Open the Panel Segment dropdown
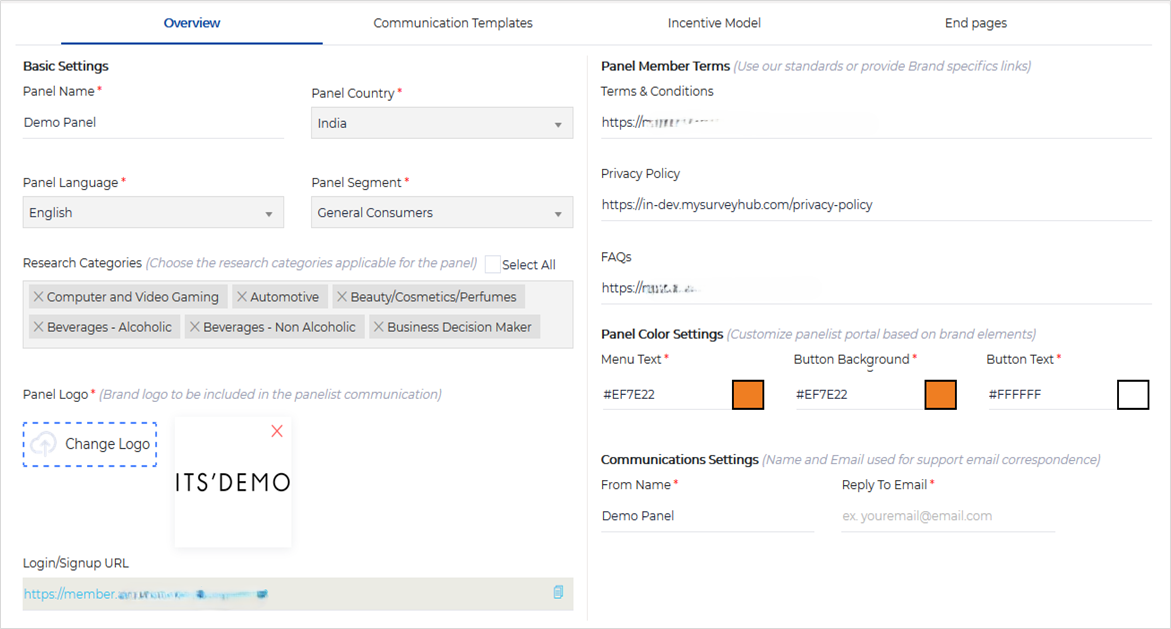This screenshot has width=1171, height=629. (x=442, y=213)
